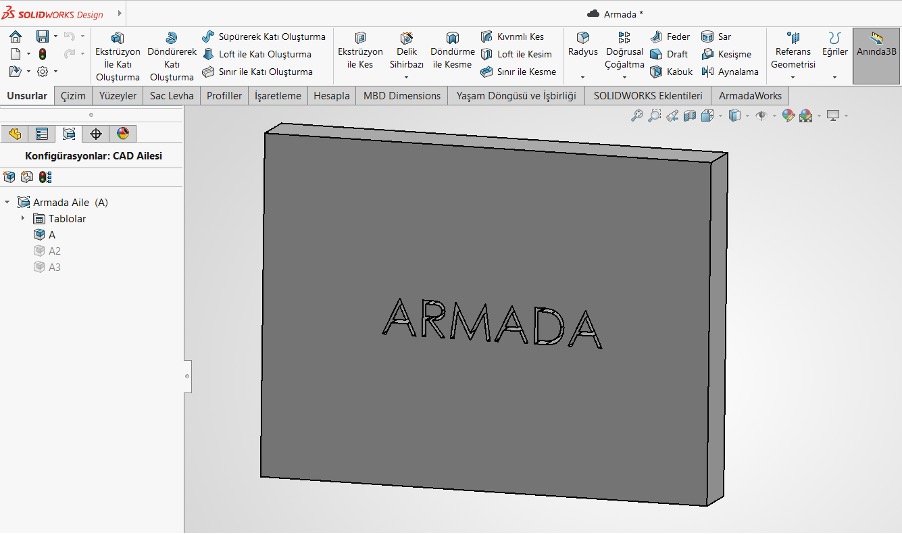The image size is (902, 534).
Task: Switch to the Hesapla tab
Action: pos(331,96)
